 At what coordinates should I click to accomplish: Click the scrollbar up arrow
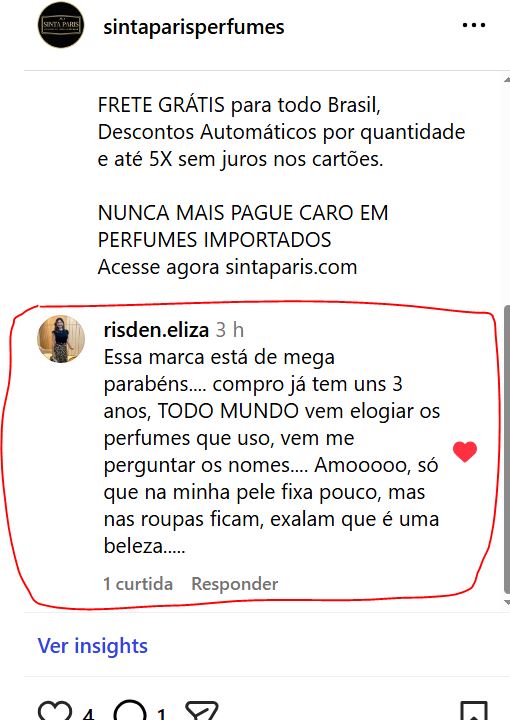tap(507, 80)
